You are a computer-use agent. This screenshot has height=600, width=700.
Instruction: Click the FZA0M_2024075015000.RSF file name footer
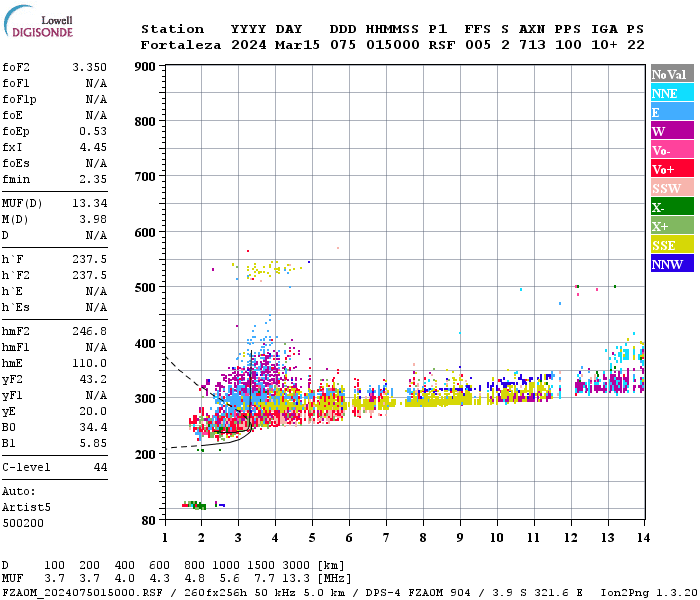pos(82,592)
